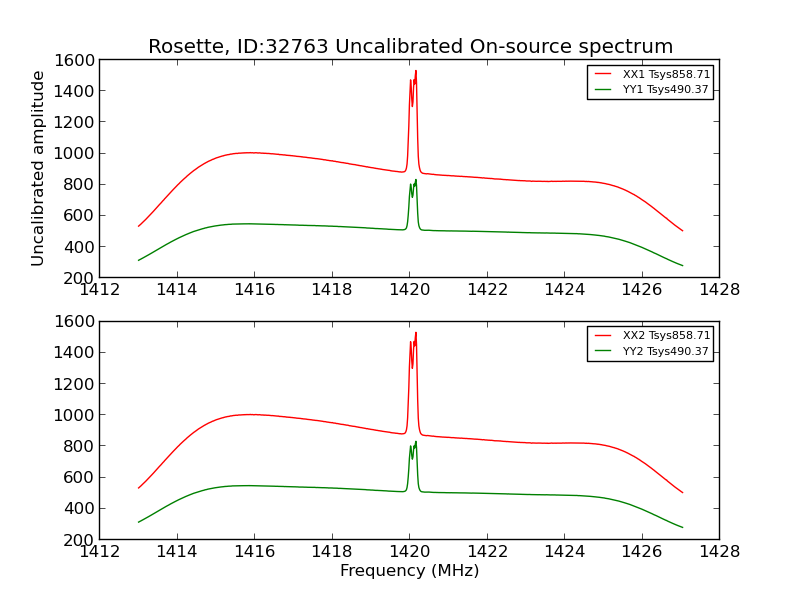800x600 pixels.
Task: Click the 1600 y-tick label on lower plot
Action: 74,321
